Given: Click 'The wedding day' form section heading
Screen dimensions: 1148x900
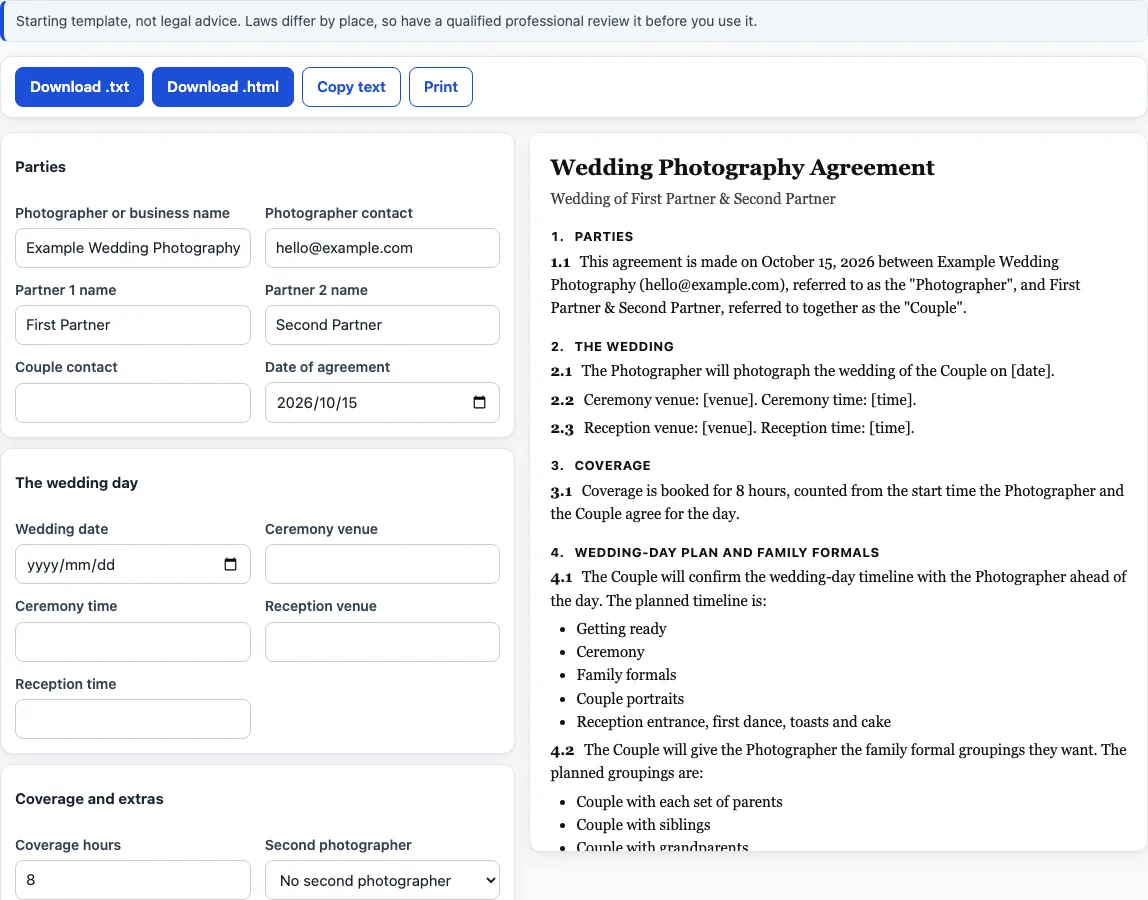Looking at the screenshot, I should pyautogui.click(x=77, y=483).
